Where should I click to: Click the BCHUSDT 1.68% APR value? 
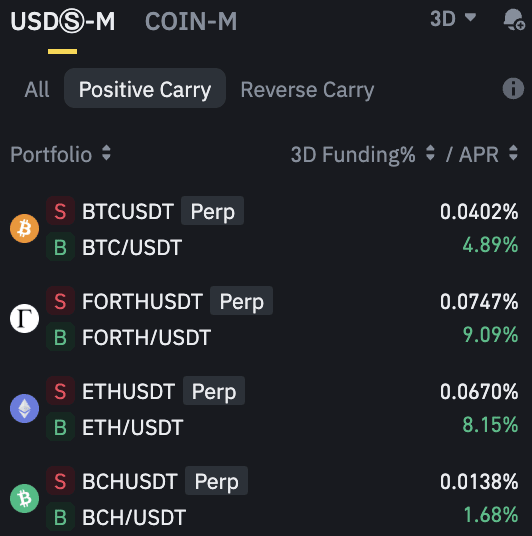(491, 515)
